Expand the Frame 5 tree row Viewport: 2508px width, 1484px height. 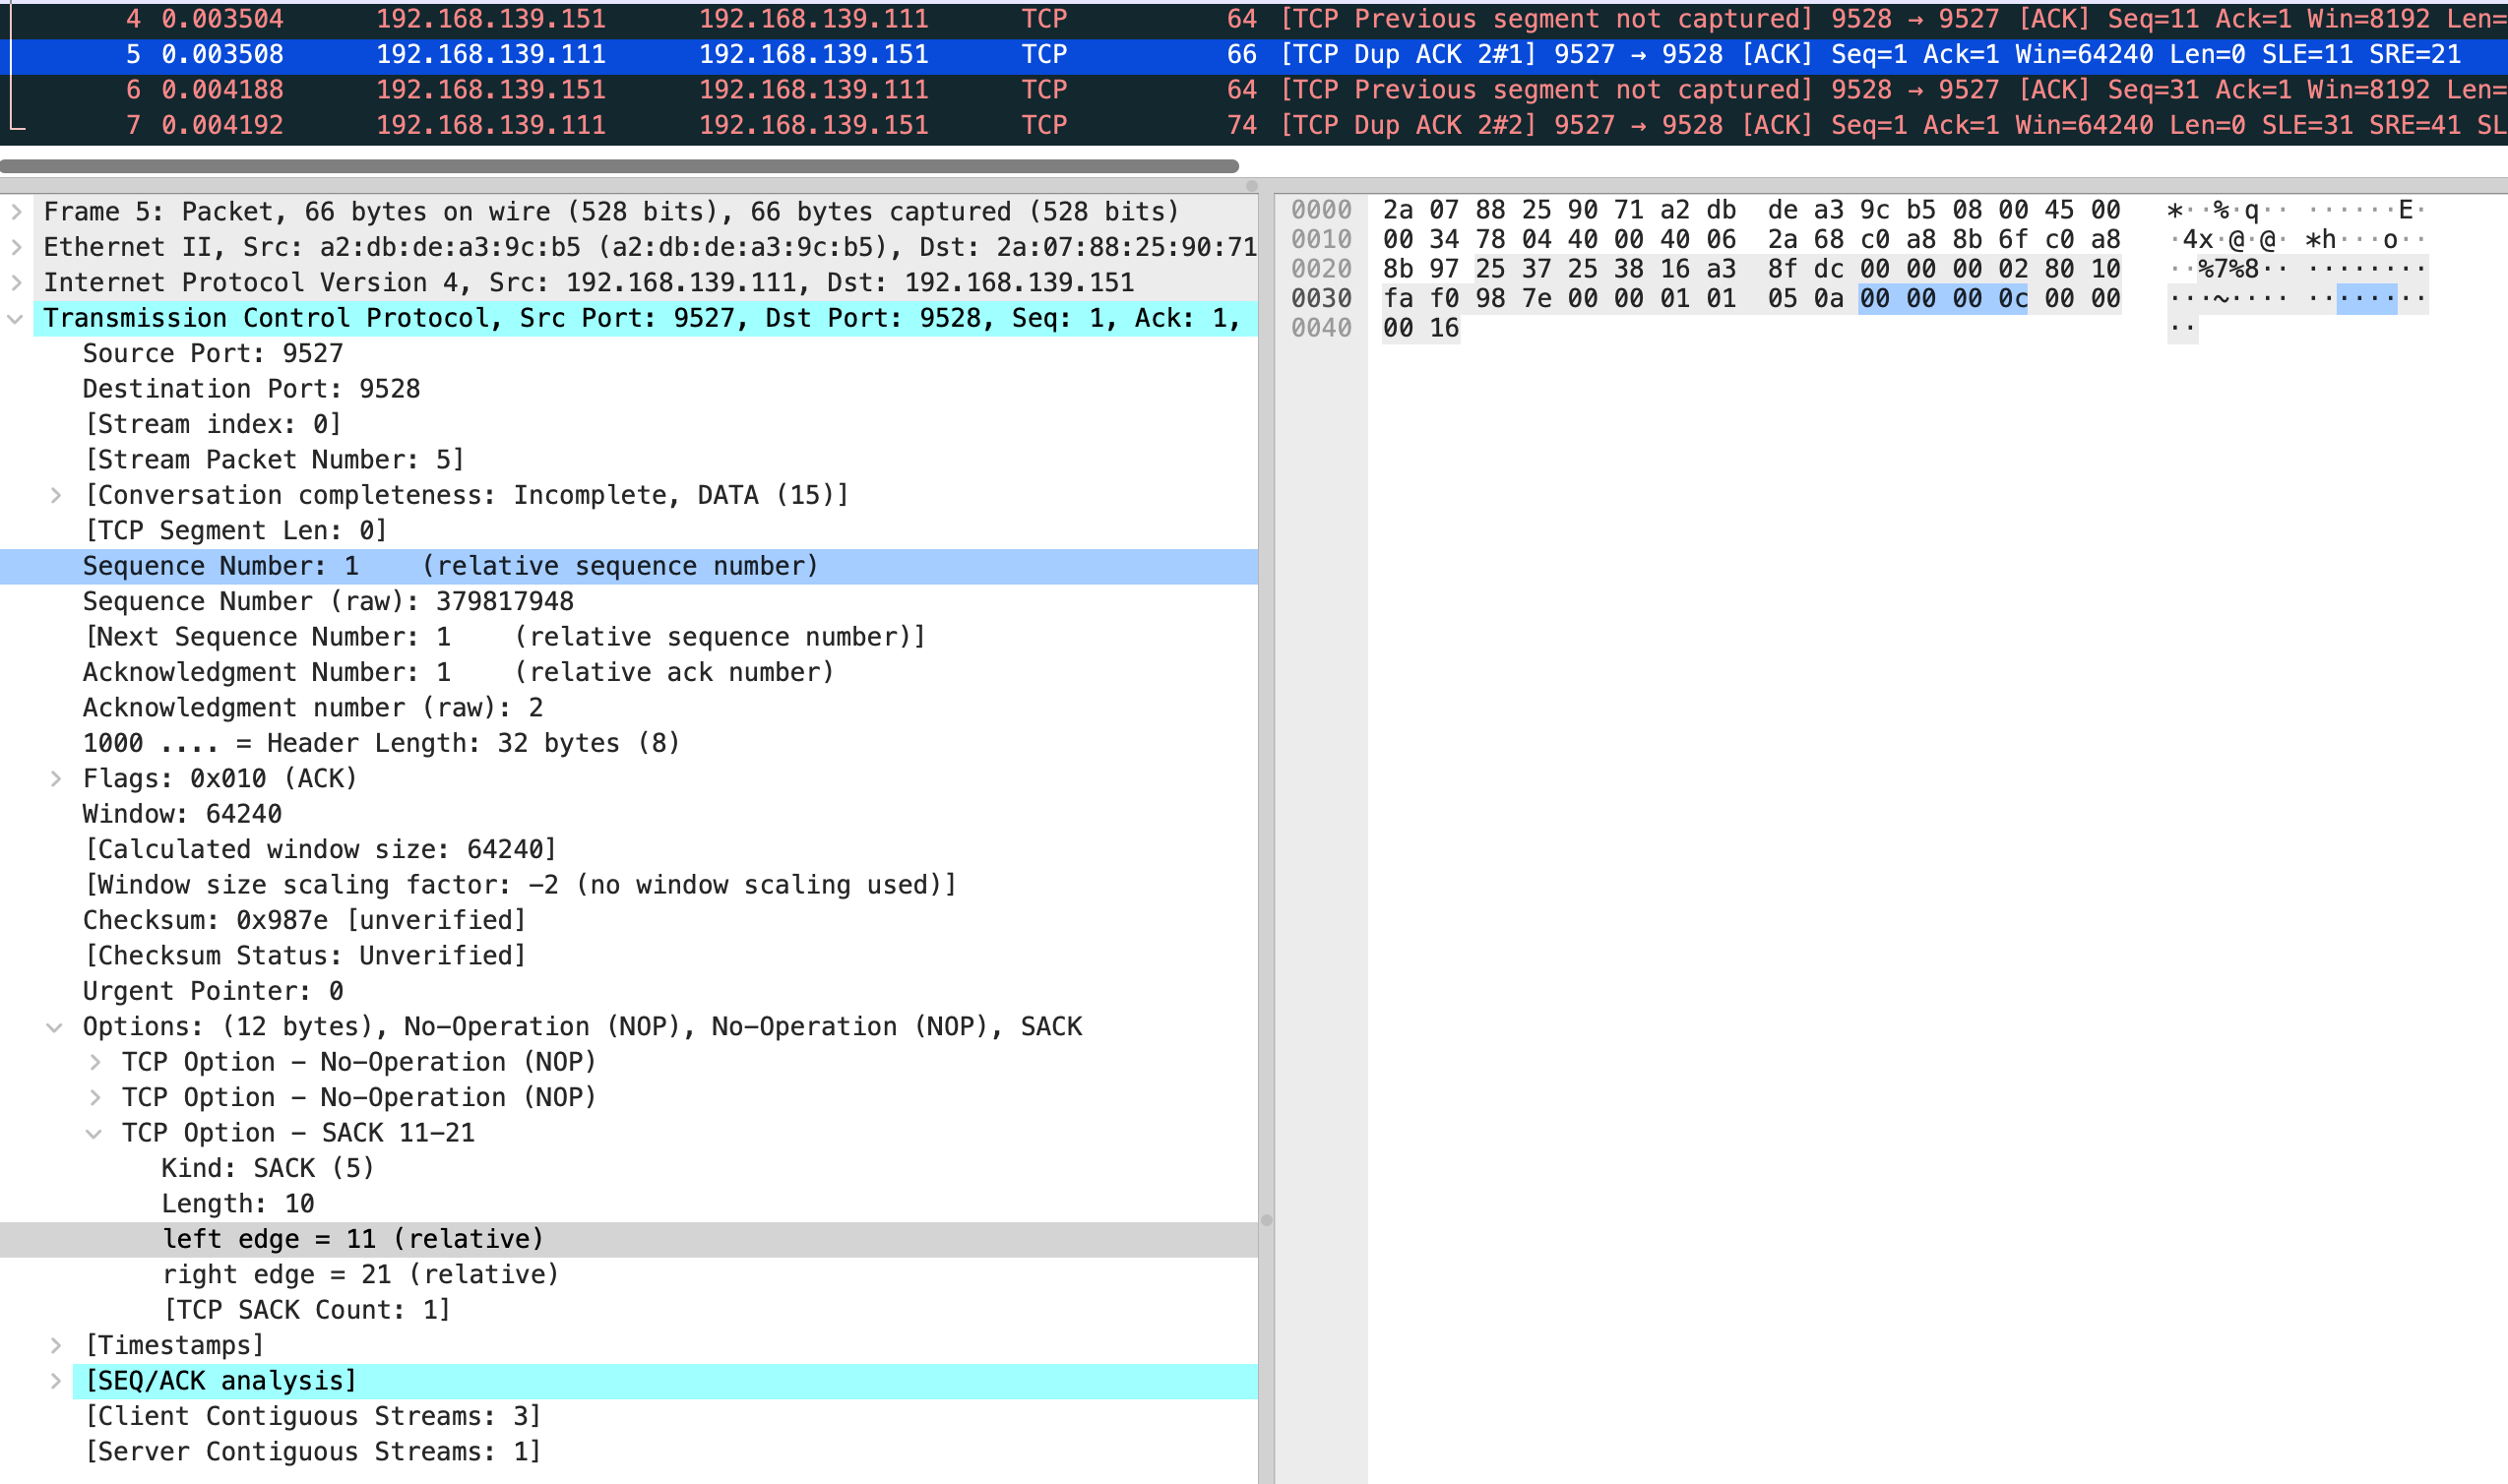coord(16,212)
